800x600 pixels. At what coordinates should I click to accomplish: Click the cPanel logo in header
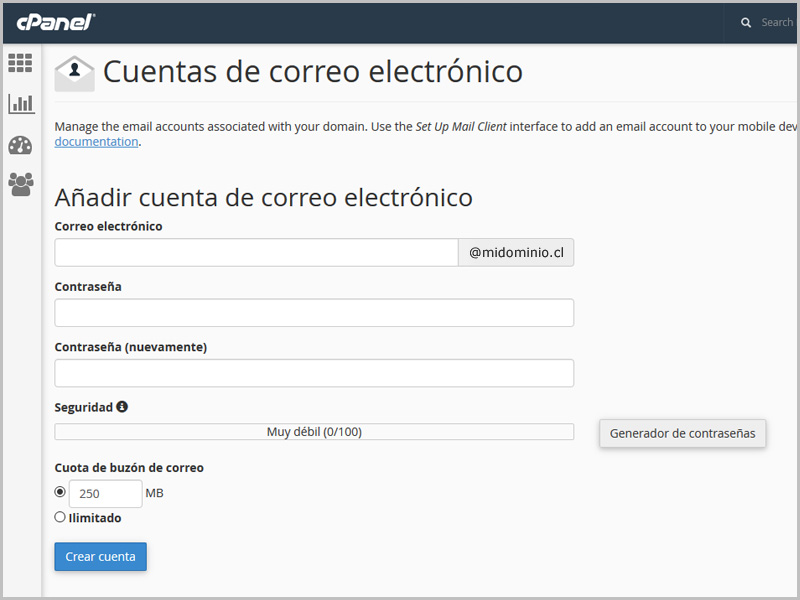coord(55,22)
